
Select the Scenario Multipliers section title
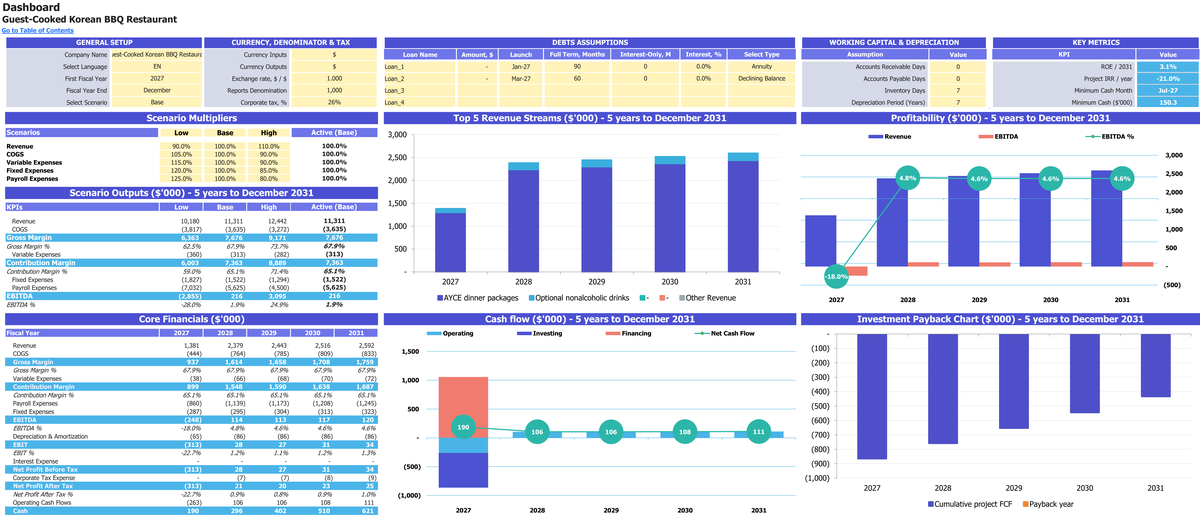(190, 118)
